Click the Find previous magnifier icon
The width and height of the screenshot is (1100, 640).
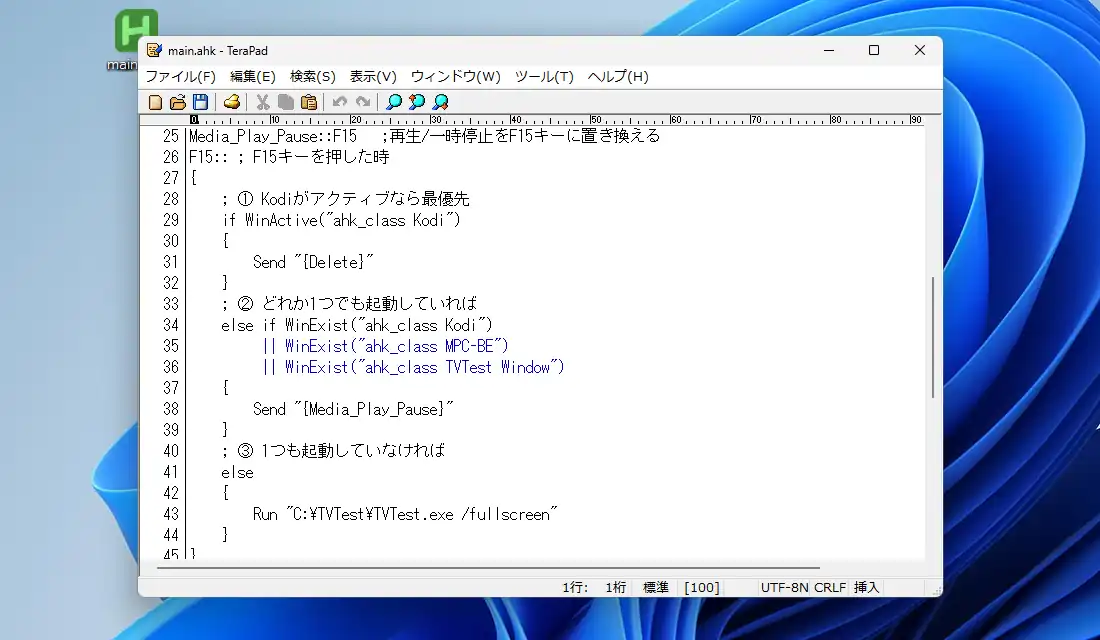coord(417,102)
